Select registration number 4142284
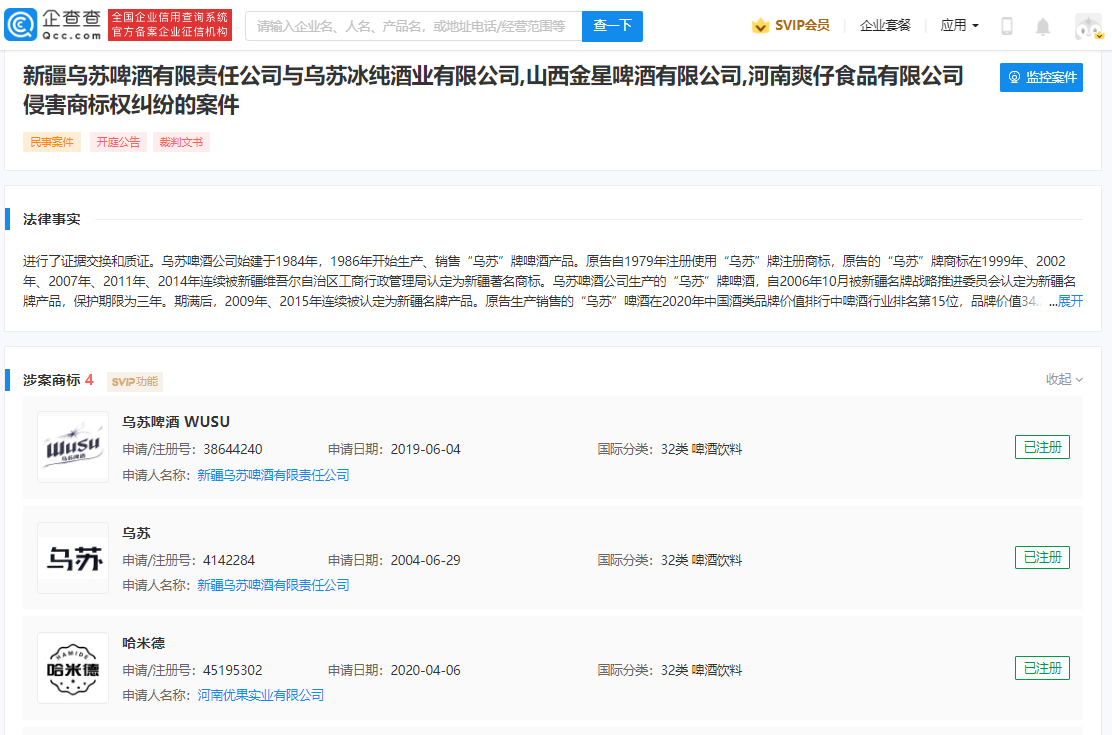This screenshot has width=1112, height=735. coord(228,560)
